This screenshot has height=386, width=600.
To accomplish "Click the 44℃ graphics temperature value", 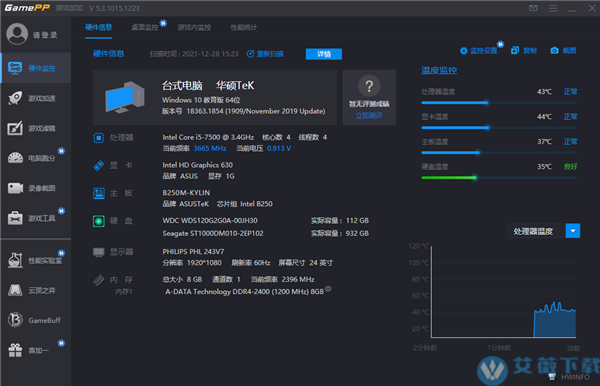I will 544,117.
